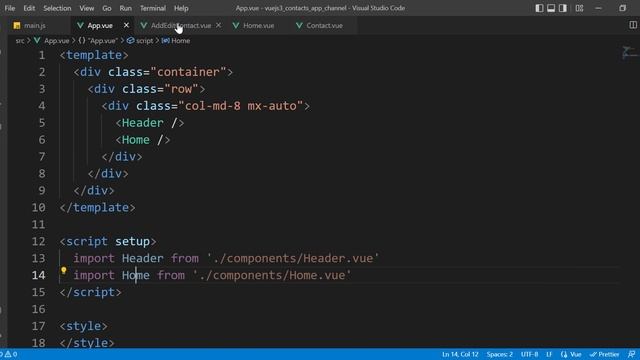Click the src breadcrumb
The image size is (640, 360).
(20, 40)
